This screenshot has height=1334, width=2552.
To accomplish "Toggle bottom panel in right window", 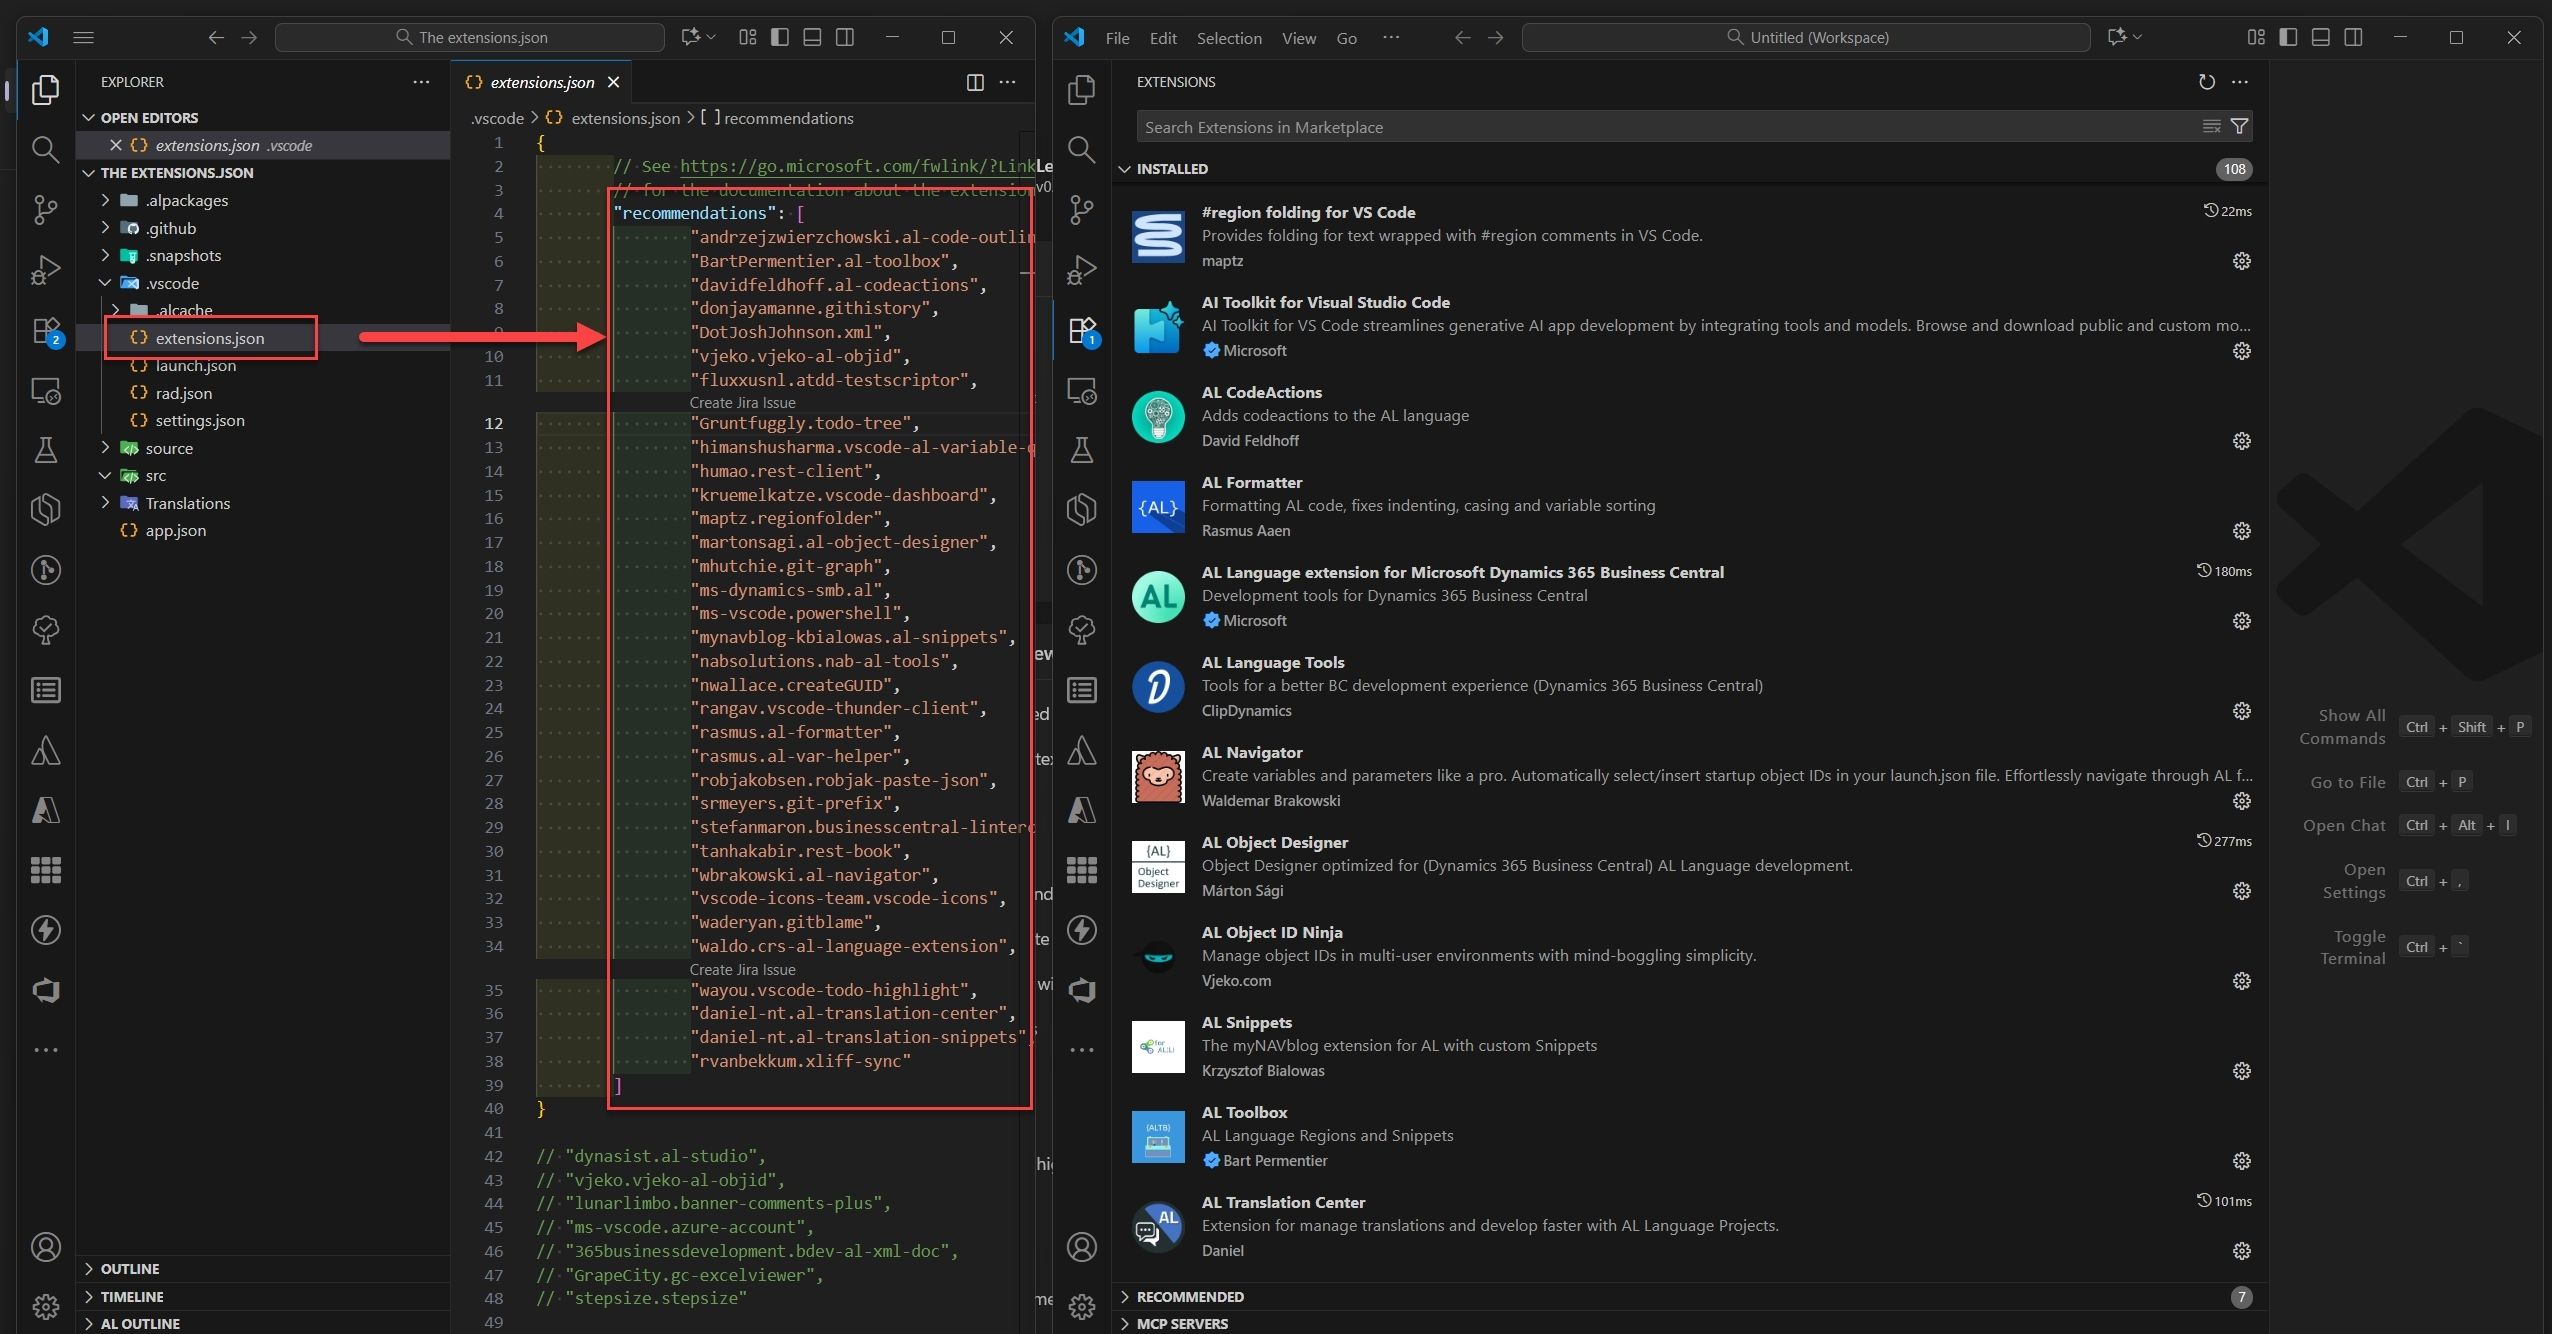I will [x=2321, y=37].
